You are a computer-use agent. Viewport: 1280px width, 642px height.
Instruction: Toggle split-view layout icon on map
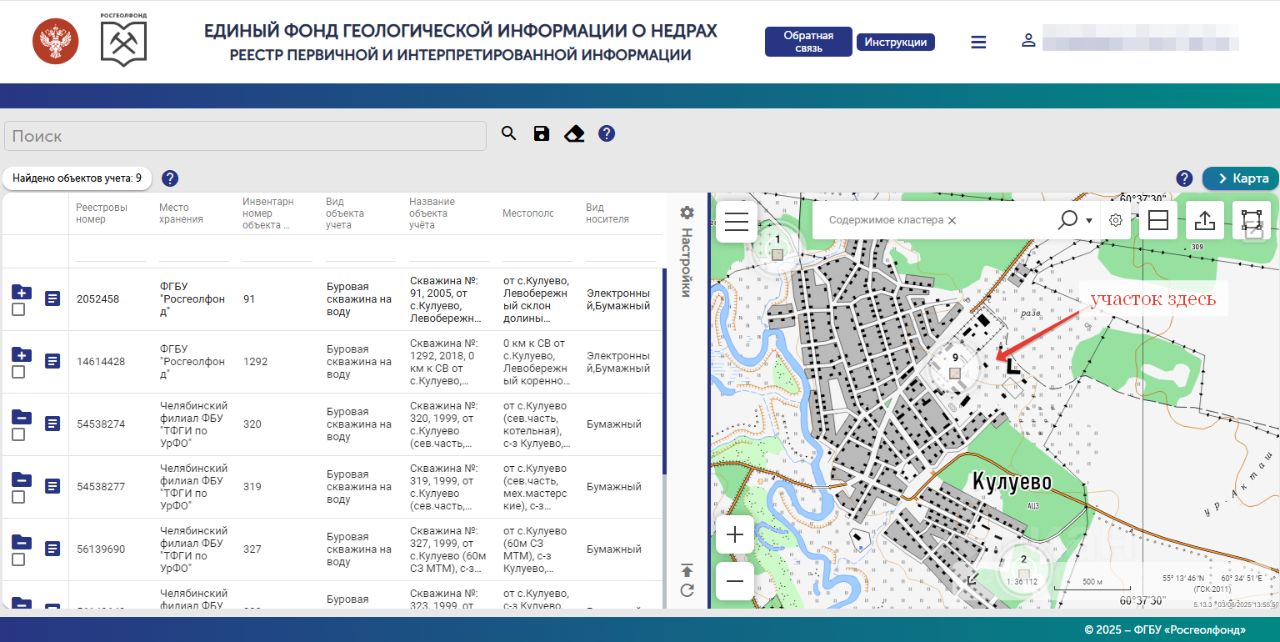tap(1158, 221)
